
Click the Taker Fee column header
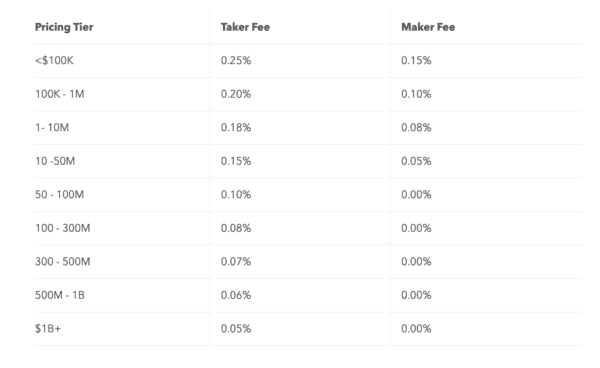coord(245,27)
